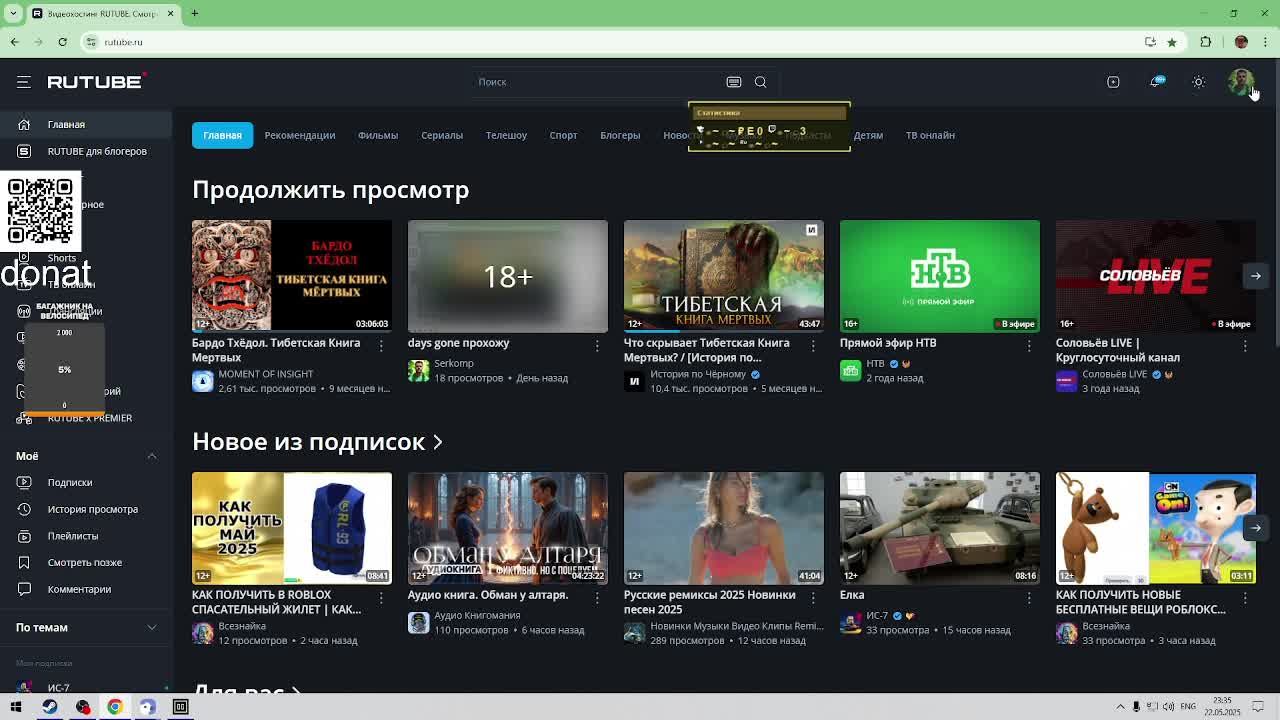Open options menu for Соловьёв LIVE video
The height and width of the screenshot is (720, 1280).
click(1245, 345)
